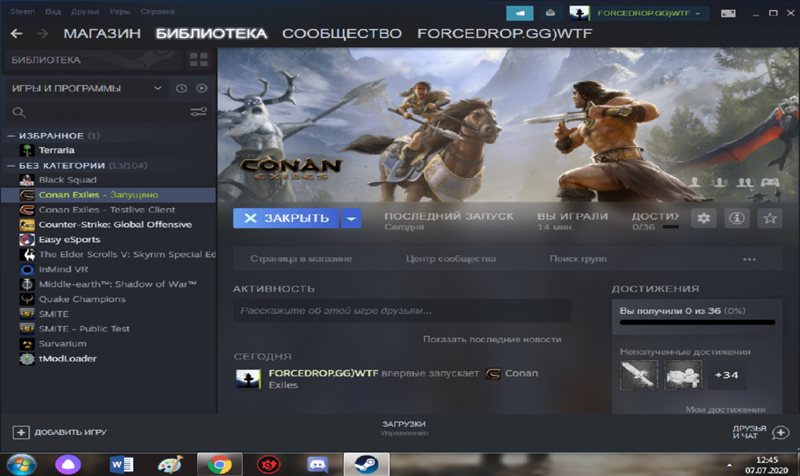Open the red gear app in the taskbar
Image resolution: width=800 pixels, height=476 pixels.
pos(268,465)
